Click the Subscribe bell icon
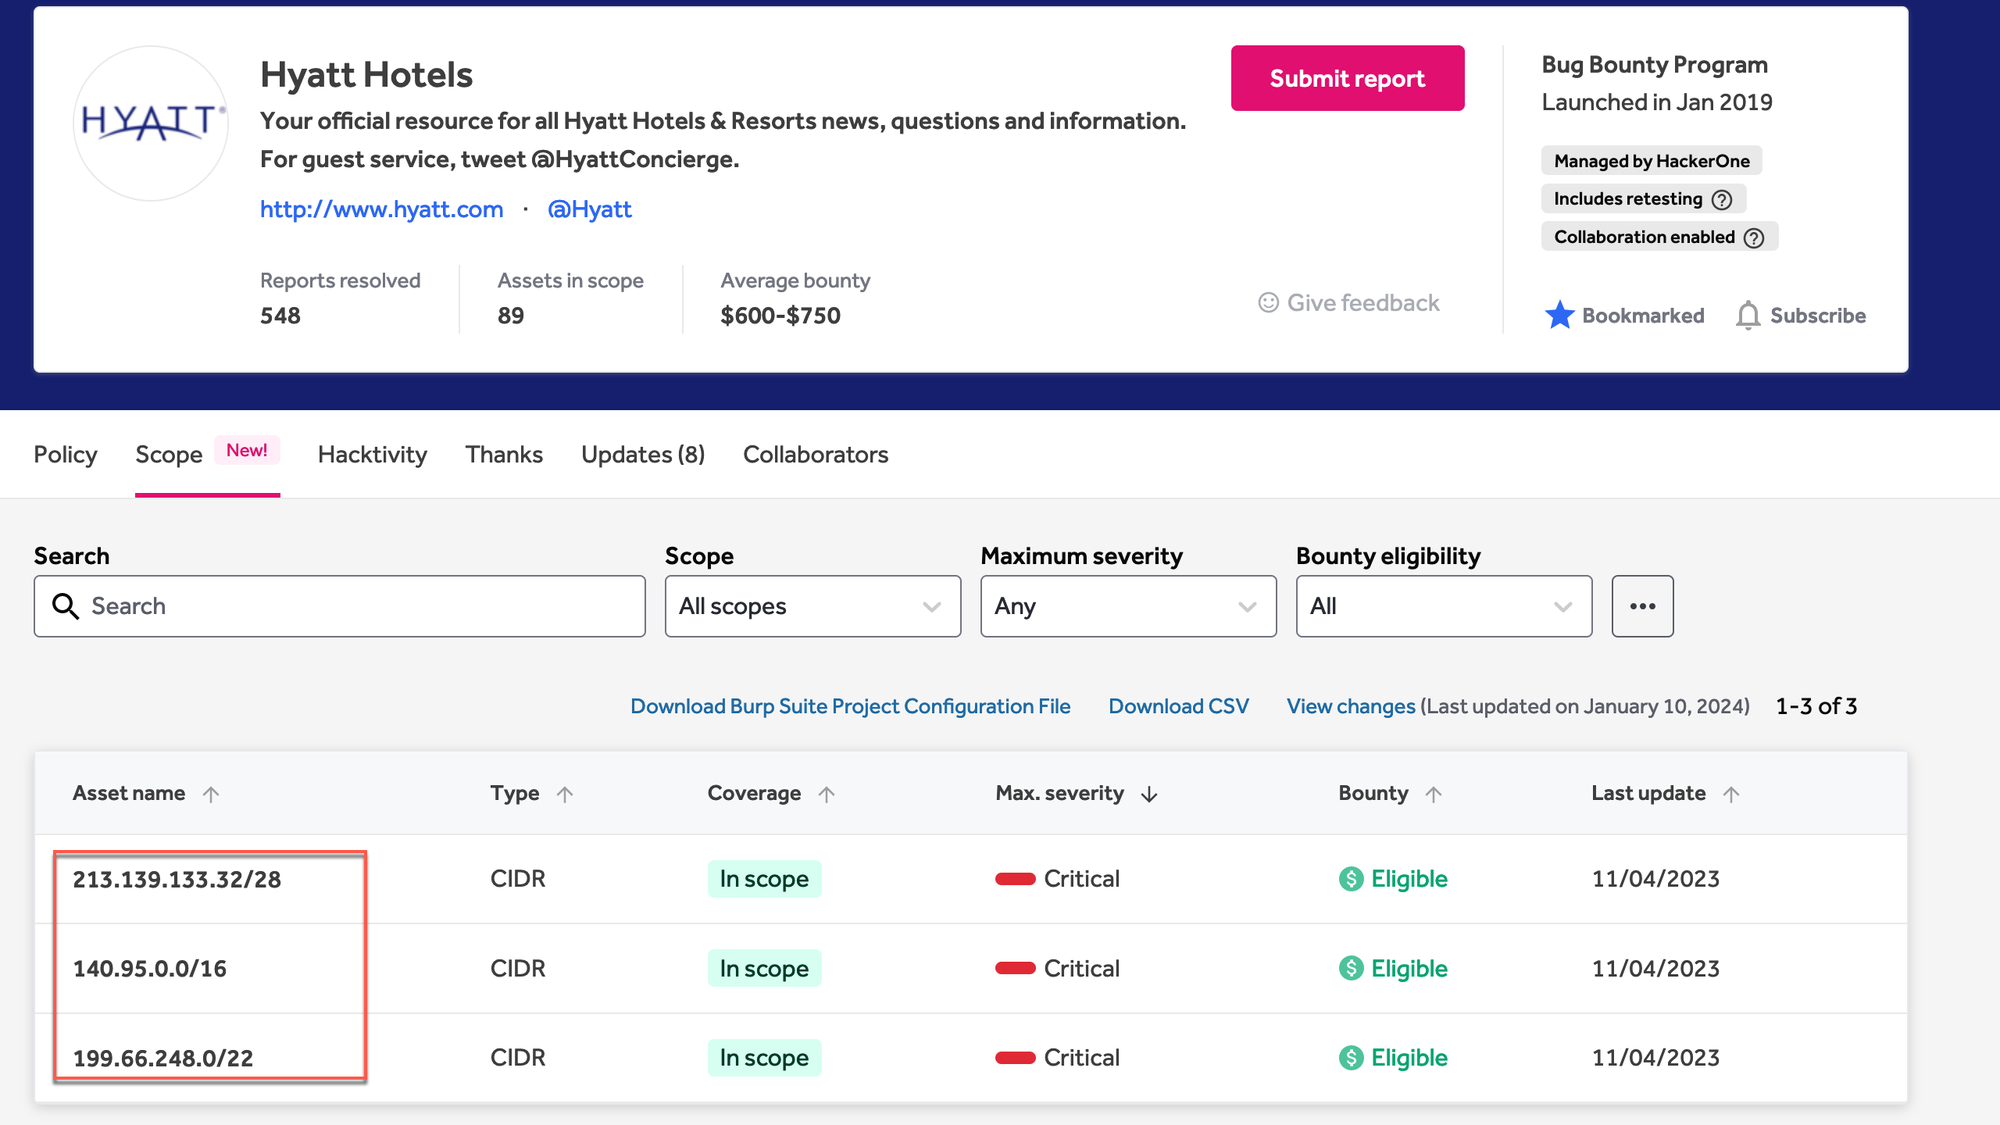Viewport: 2000px width, 1125px height. 1747,315
